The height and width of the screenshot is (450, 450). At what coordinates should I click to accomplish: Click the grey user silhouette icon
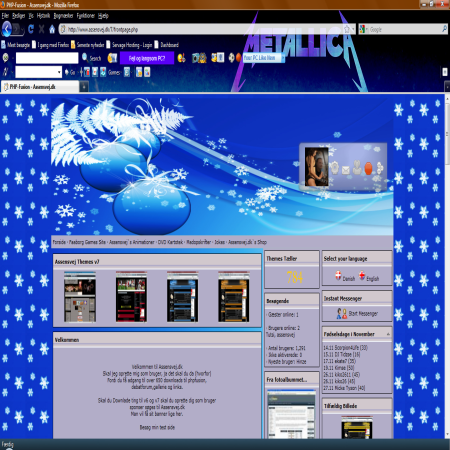point(357,168)
